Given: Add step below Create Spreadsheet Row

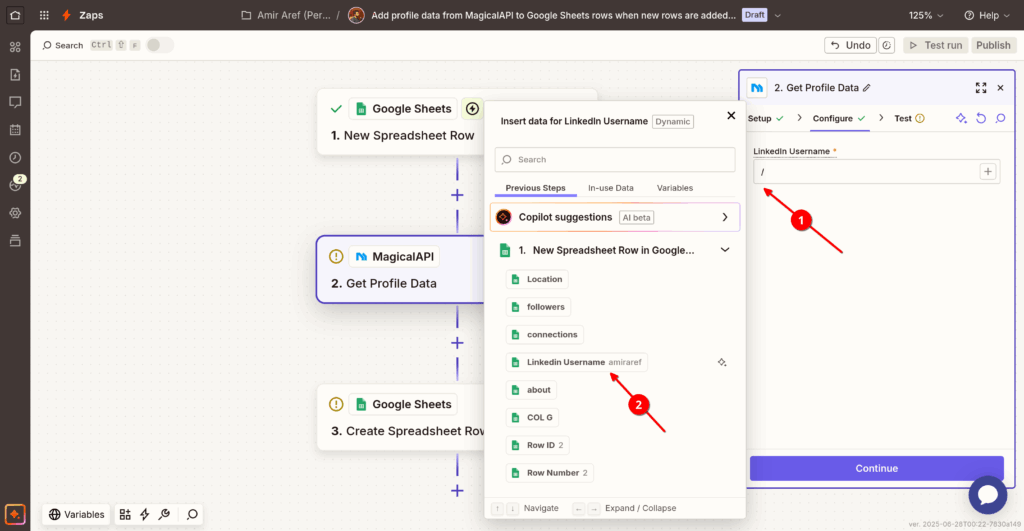Looking at the screenshot, I should point(457,491).
